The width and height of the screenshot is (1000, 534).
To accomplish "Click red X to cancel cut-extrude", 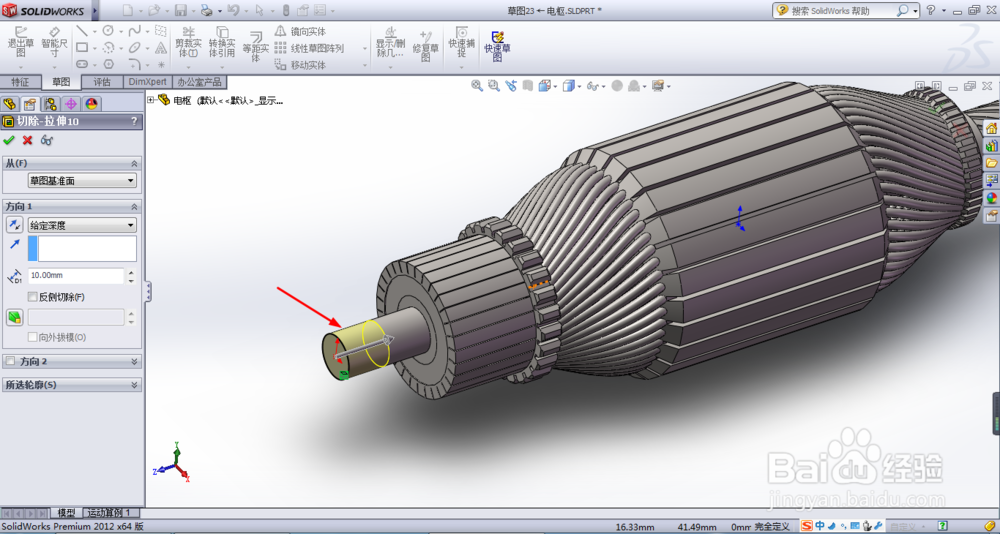I will 27,140.
